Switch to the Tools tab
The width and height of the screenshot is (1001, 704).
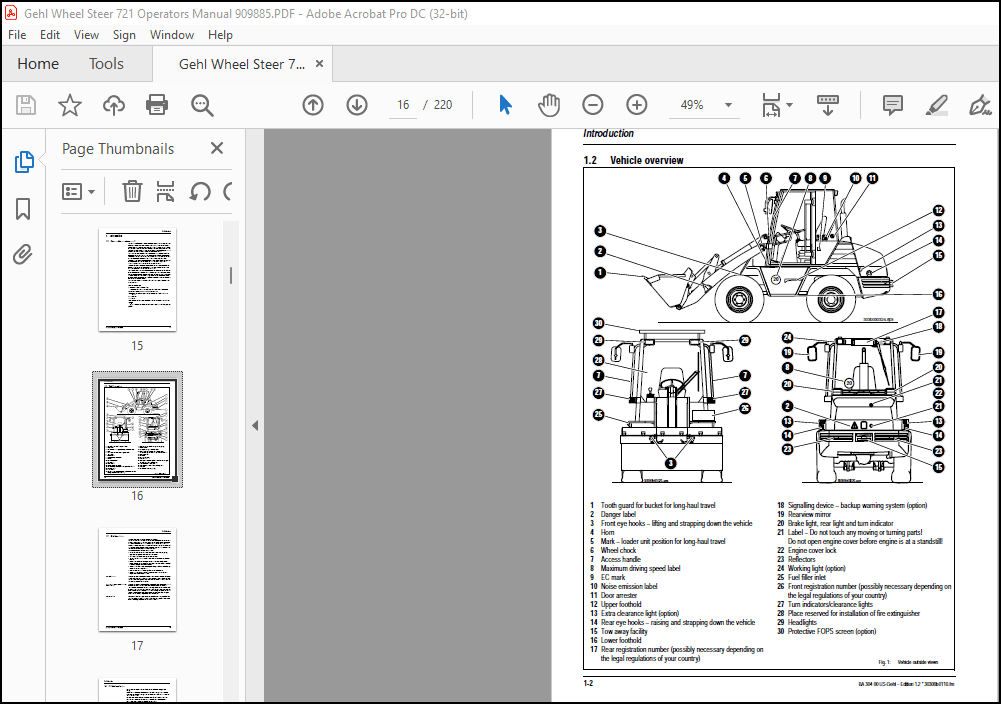[x=106, y=63]
